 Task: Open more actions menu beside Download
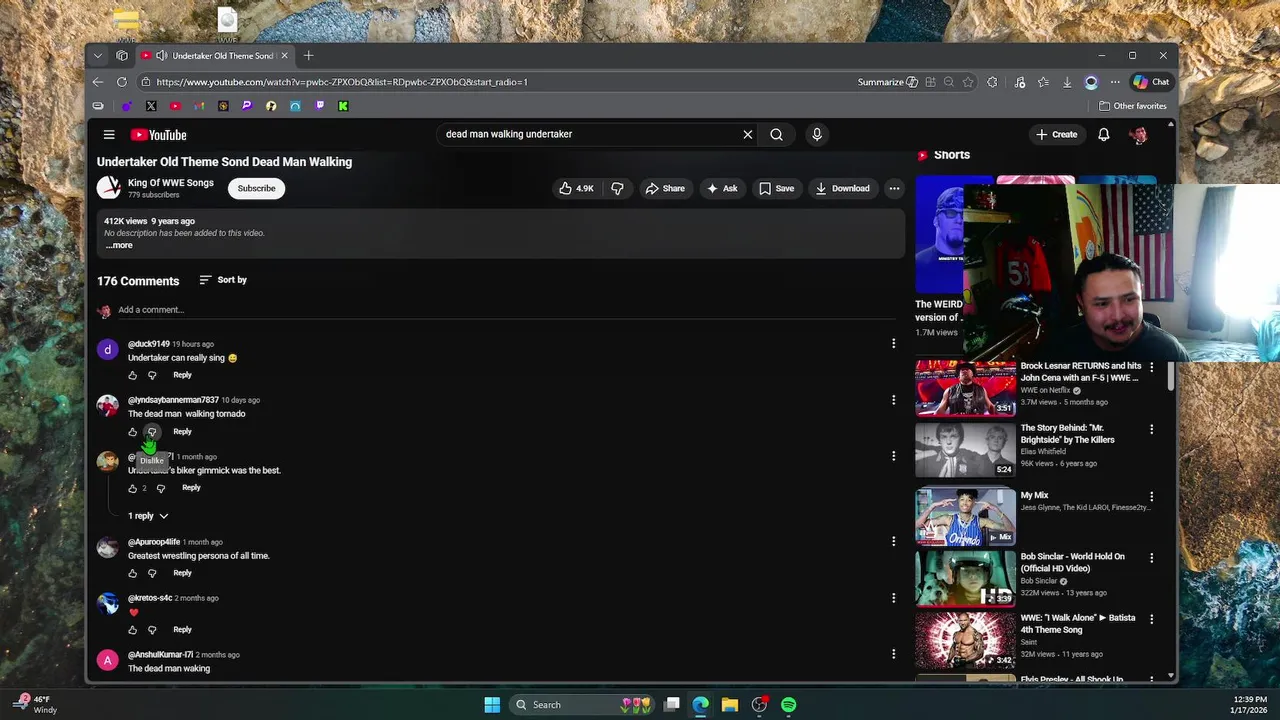pyautogui.click(x=894, y=188)
